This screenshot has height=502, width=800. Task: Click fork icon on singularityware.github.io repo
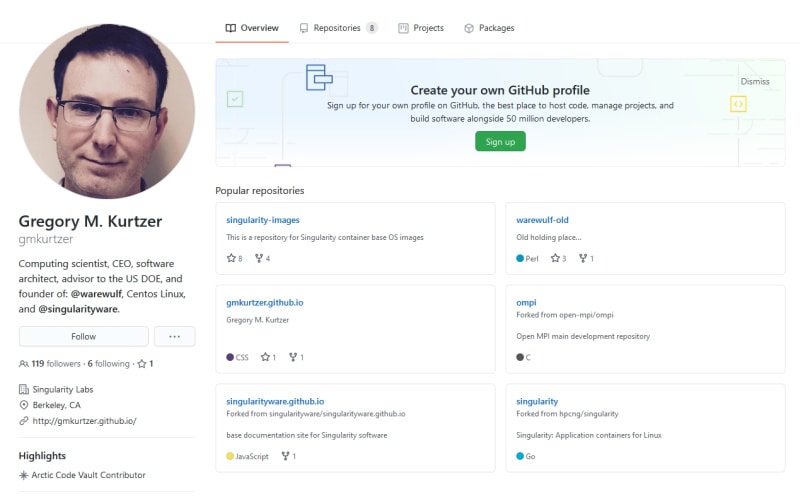285,456
